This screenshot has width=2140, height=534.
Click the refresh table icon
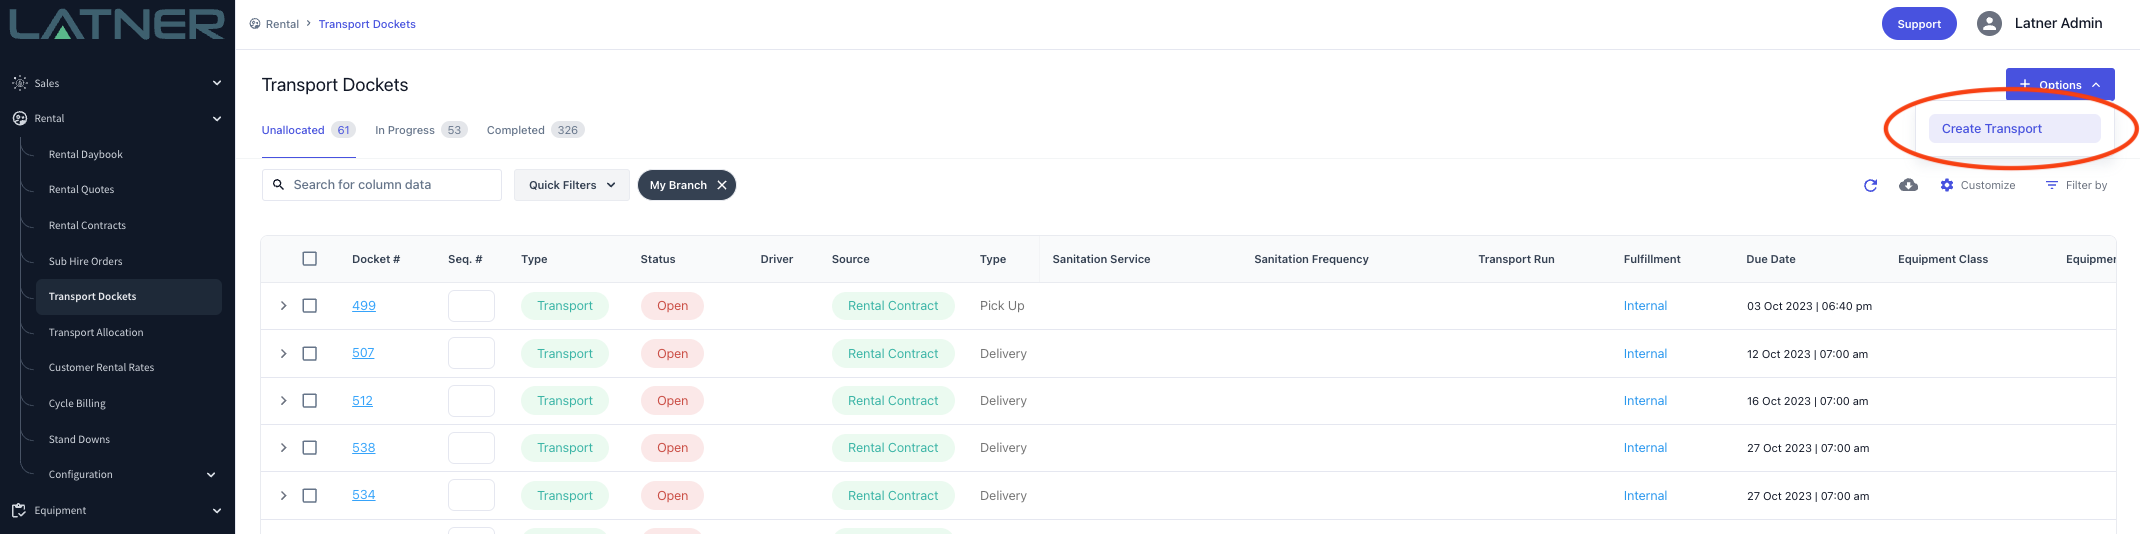(1870, 185)
